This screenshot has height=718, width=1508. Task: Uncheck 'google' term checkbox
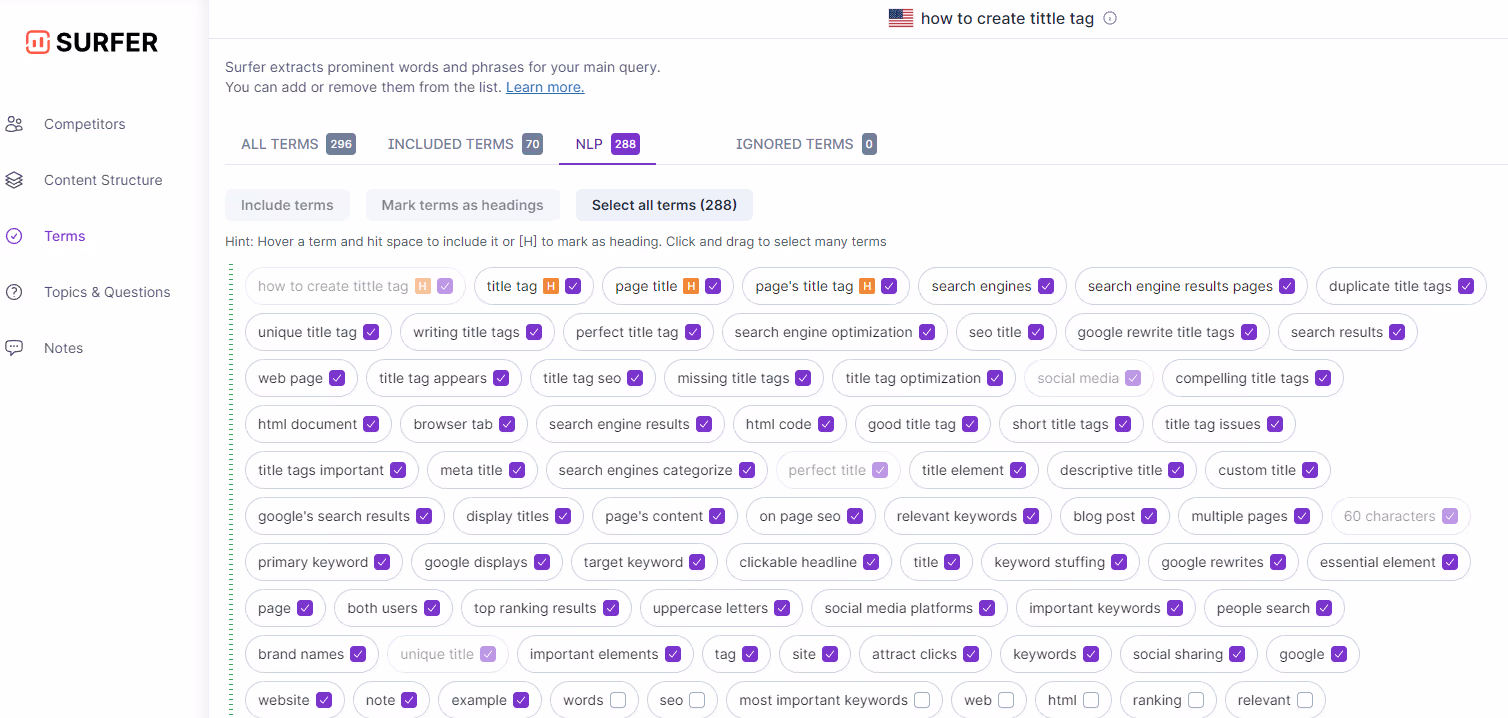pyautogui.click(x=1339, y=654)
